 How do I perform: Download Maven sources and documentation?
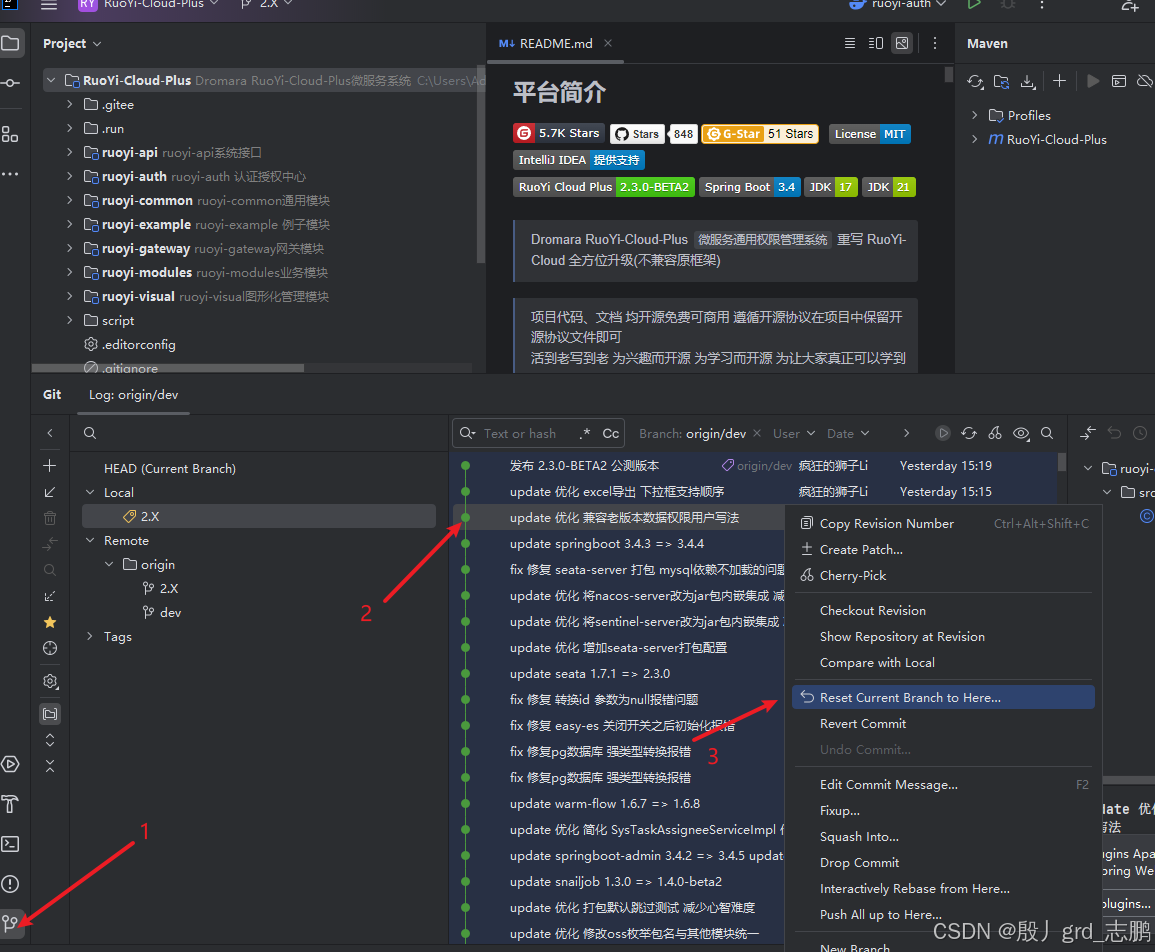point(1028,82)
